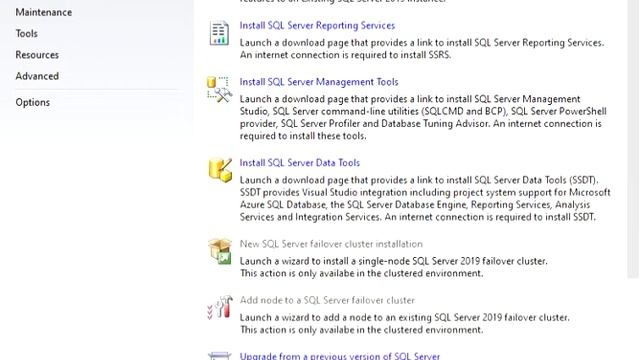
Task: Click Install SQL Server Management Tools link
Action: (319, 82)
